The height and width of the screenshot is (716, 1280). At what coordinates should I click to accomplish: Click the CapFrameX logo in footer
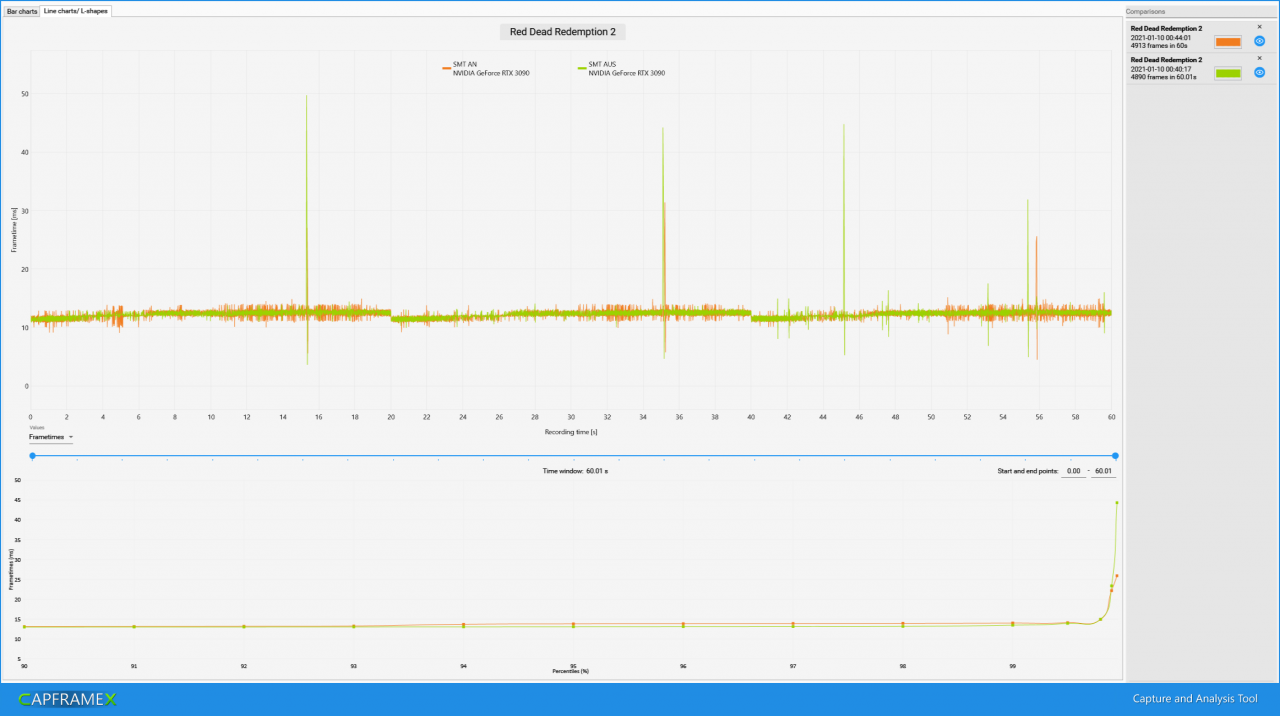tap(67, 699)
